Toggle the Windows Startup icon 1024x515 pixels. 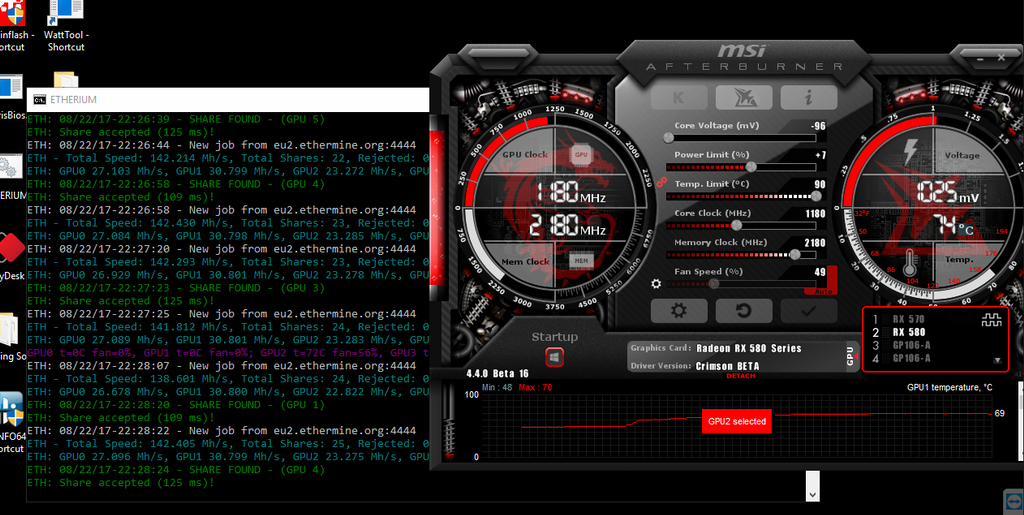coord(554,357)
